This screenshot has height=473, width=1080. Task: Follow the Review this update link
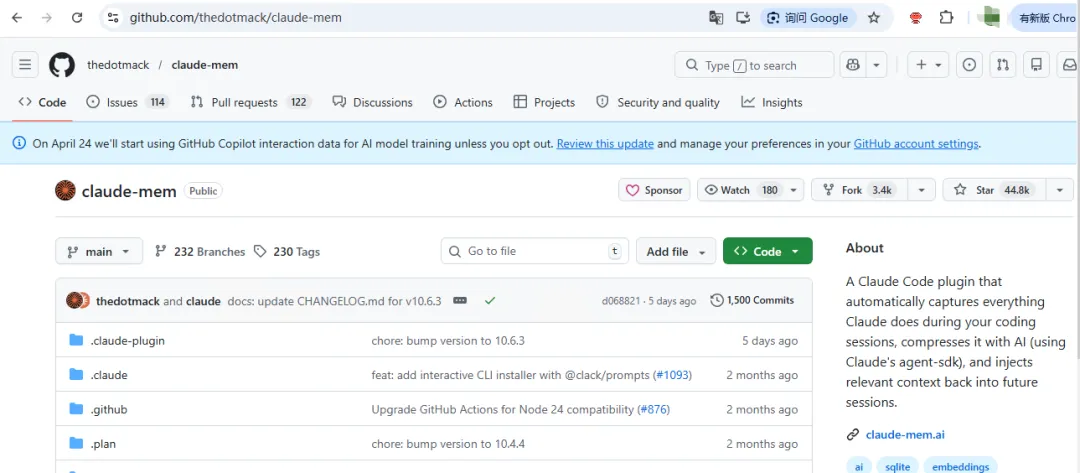[x=605, y=144]
